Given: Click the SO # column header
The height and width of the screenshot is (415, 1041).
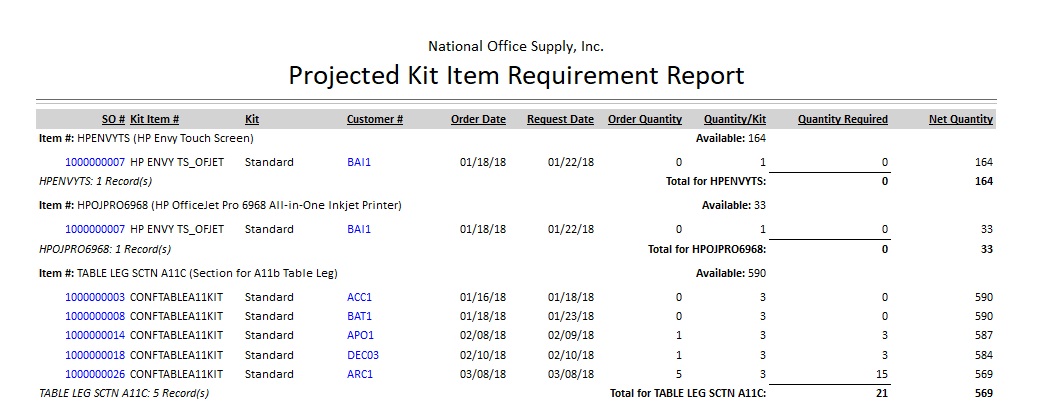Looking at the screenshot, I should (x=113, y=119).
